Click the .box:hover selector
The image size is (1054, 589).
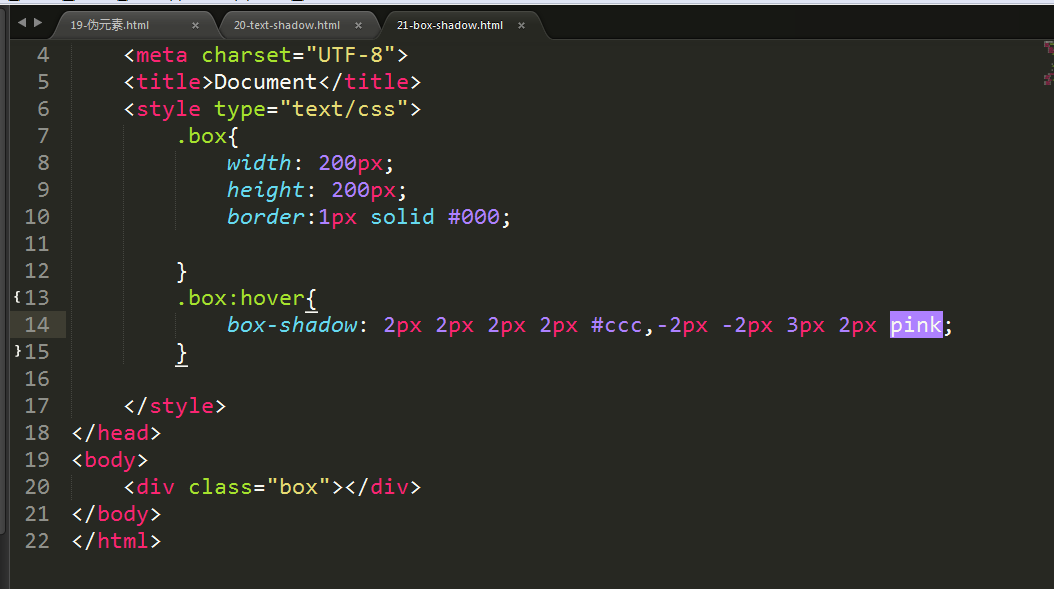click(x=241, y=298)
